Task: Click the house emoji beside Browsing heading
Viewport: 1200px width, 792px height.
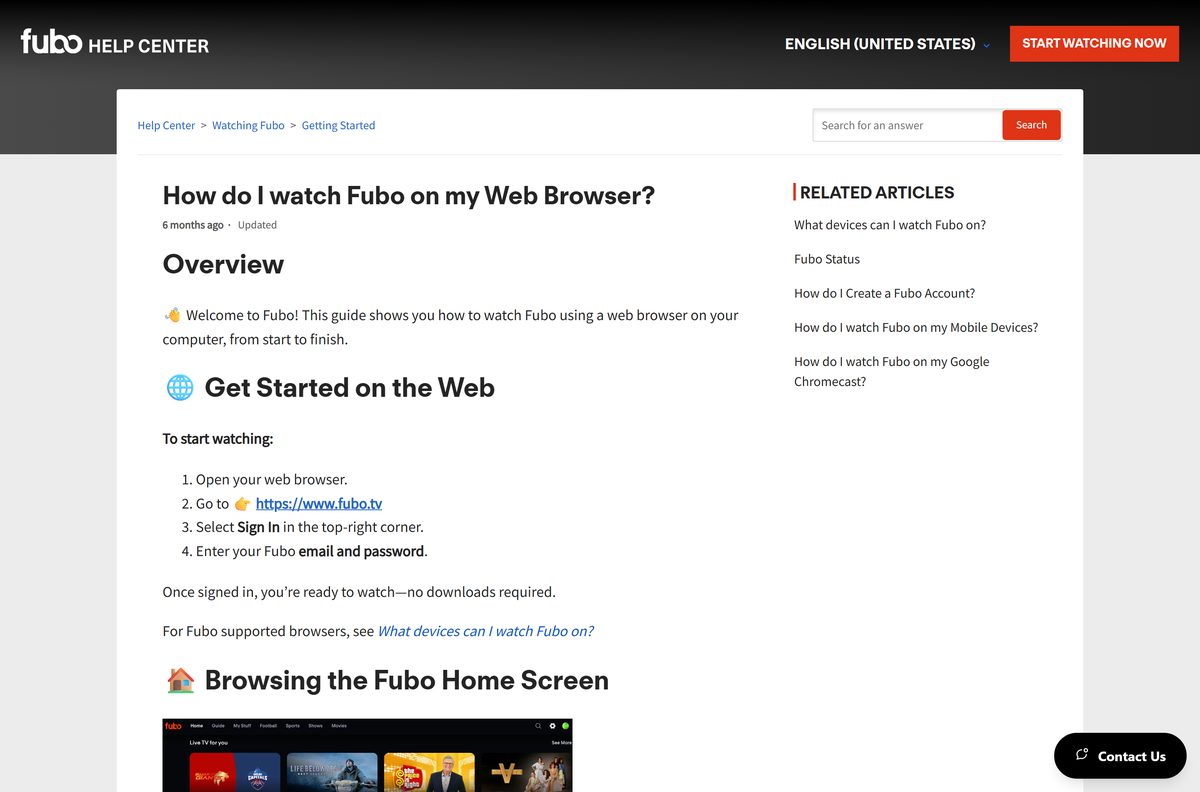Action: [x=180, y=680]
